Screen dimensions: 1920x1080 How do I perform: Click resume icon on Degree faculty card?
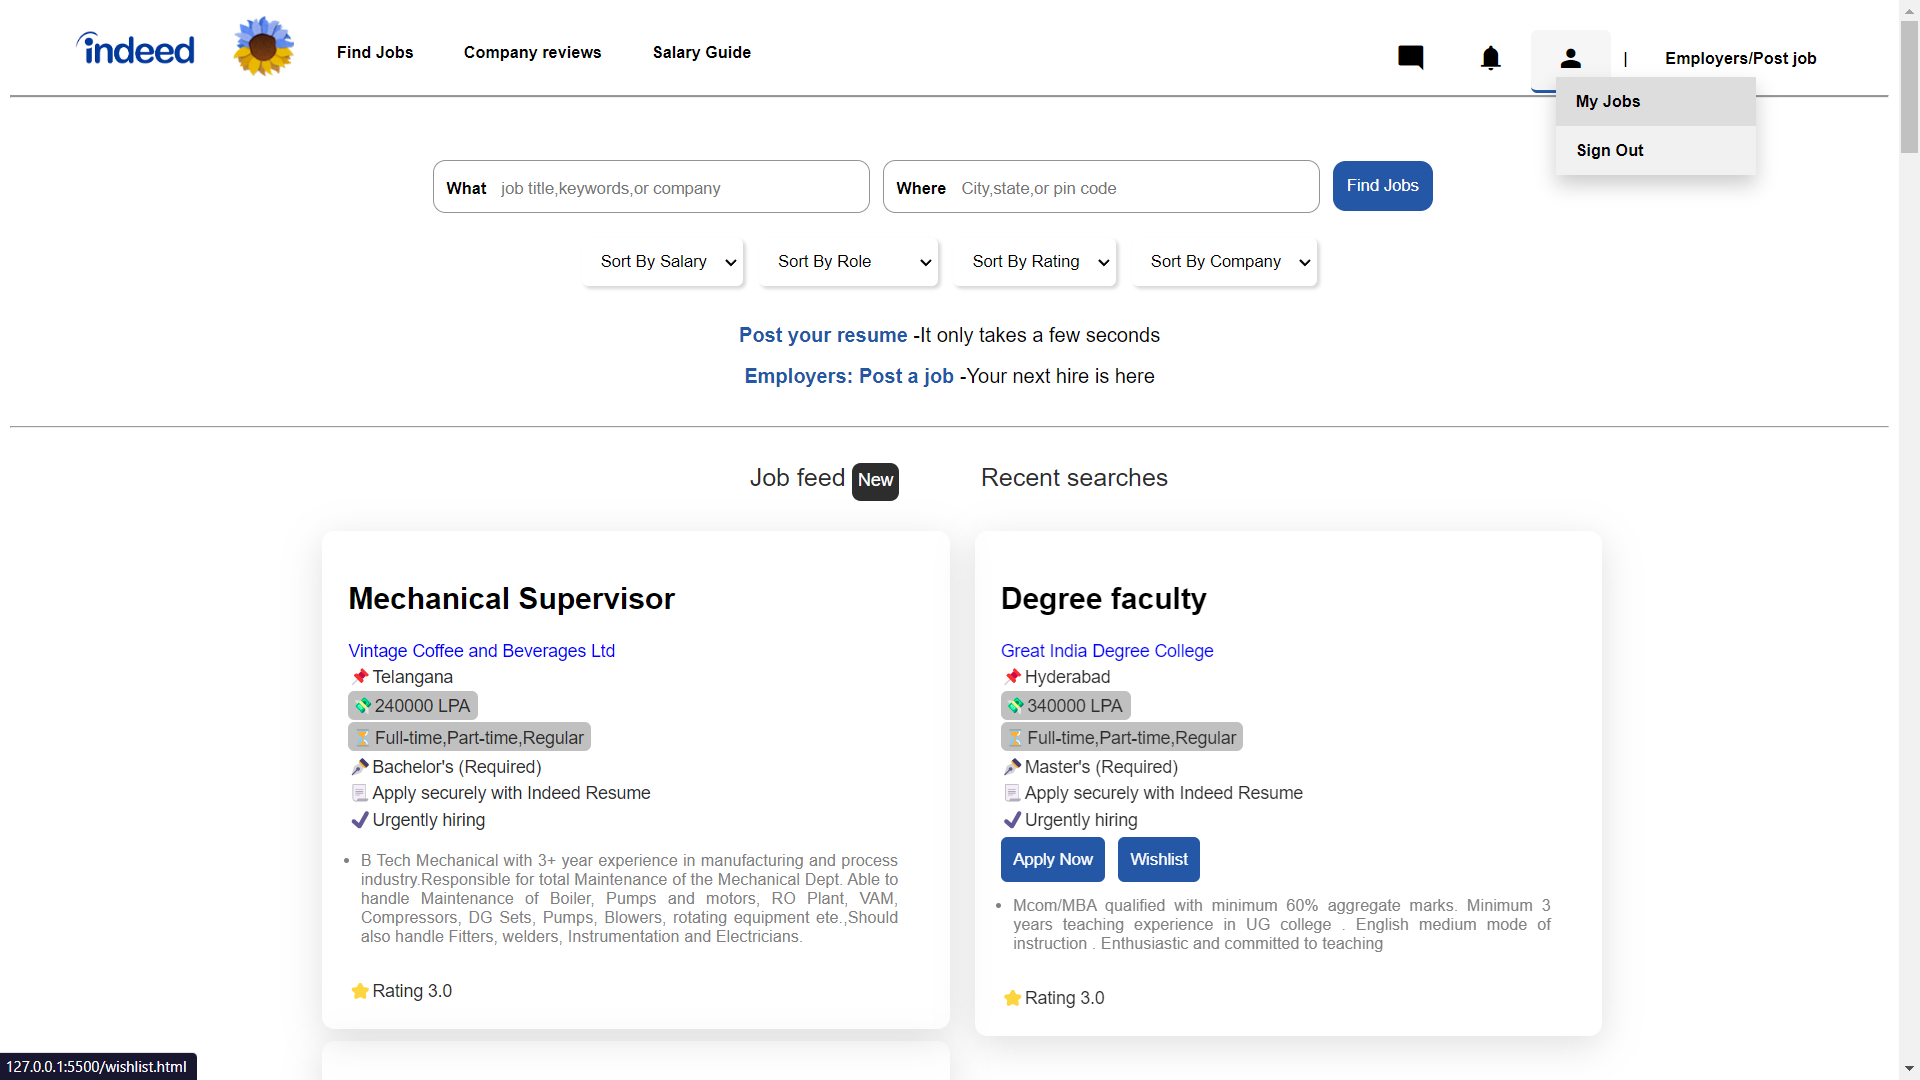(1012, 793)
